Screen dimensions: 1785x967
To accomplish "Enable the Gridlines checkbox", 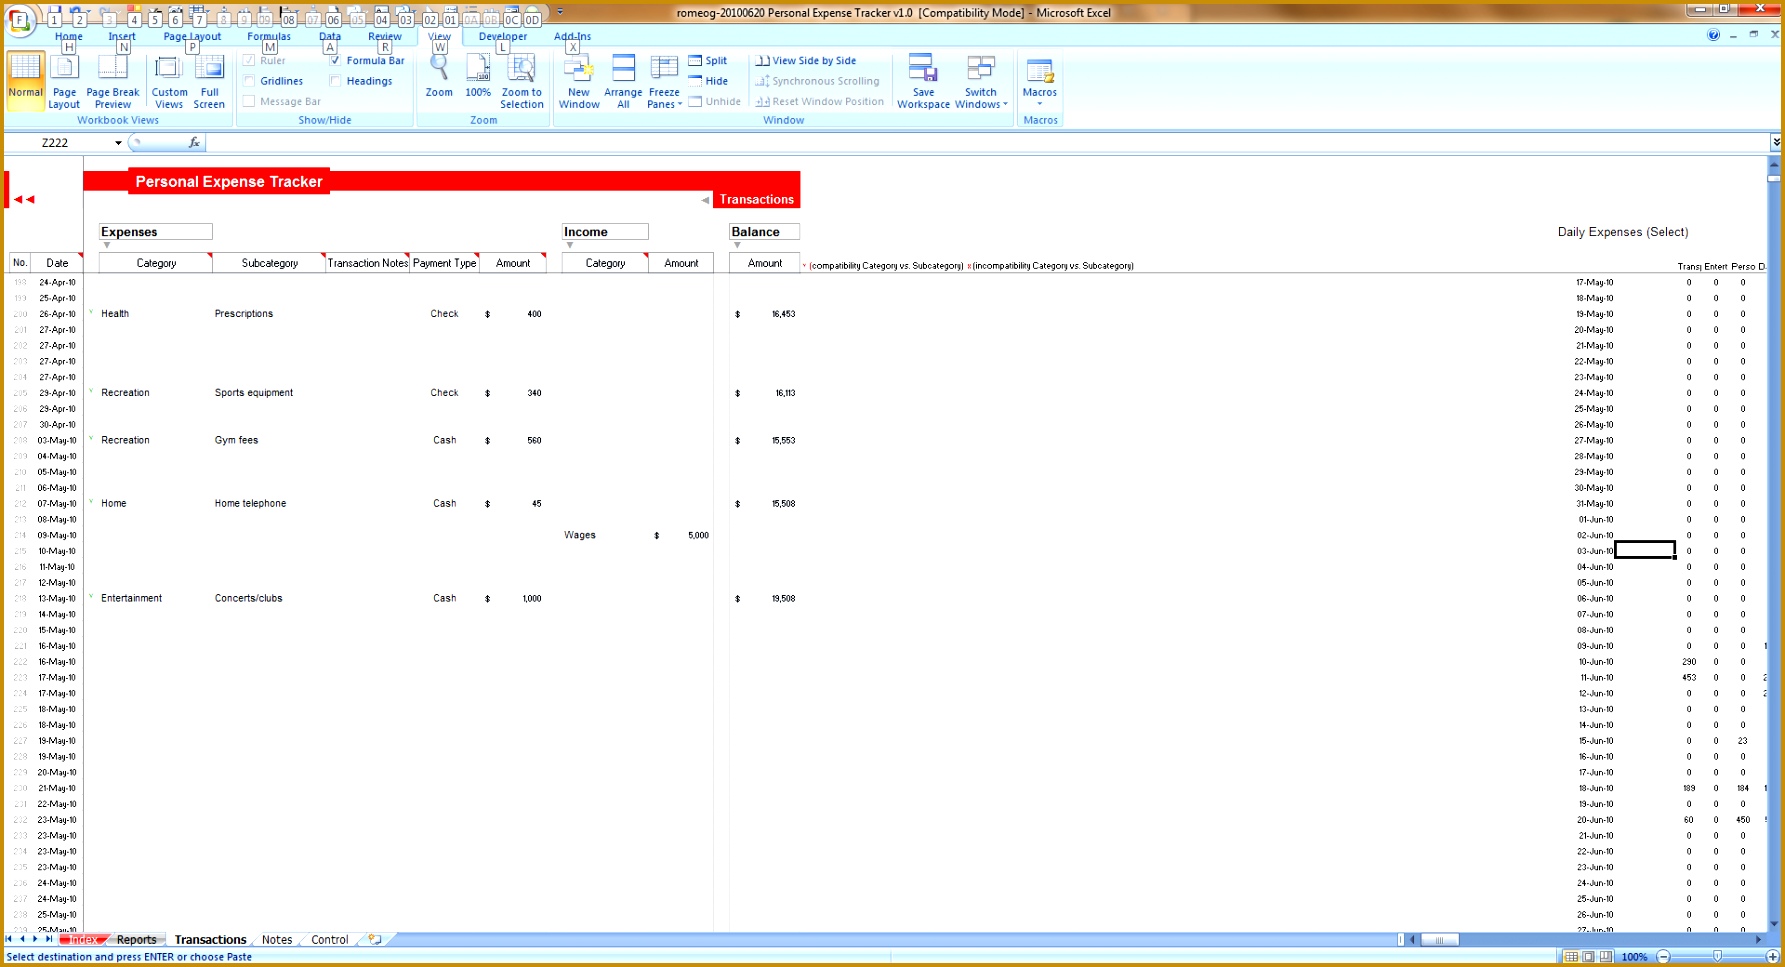I will coord(250,81).
